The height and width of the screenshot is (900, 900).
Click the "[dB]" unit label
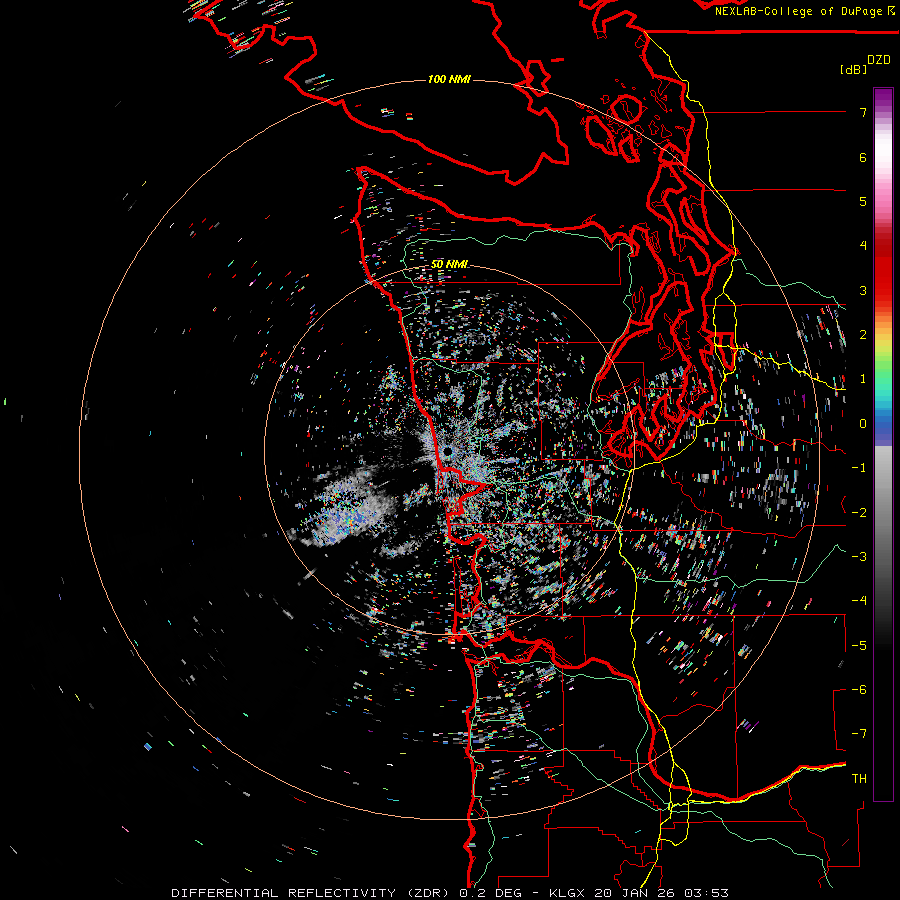(854, 69)
